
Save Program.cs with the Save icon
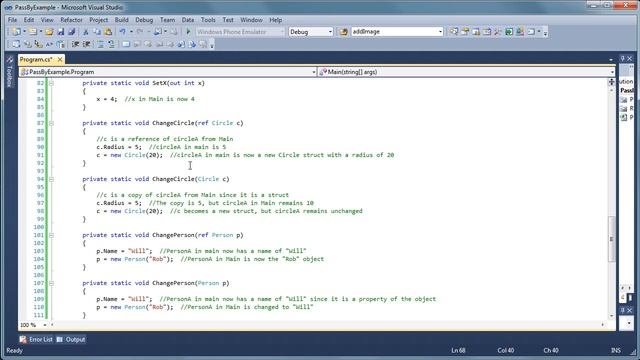click(x=61, y=32)
